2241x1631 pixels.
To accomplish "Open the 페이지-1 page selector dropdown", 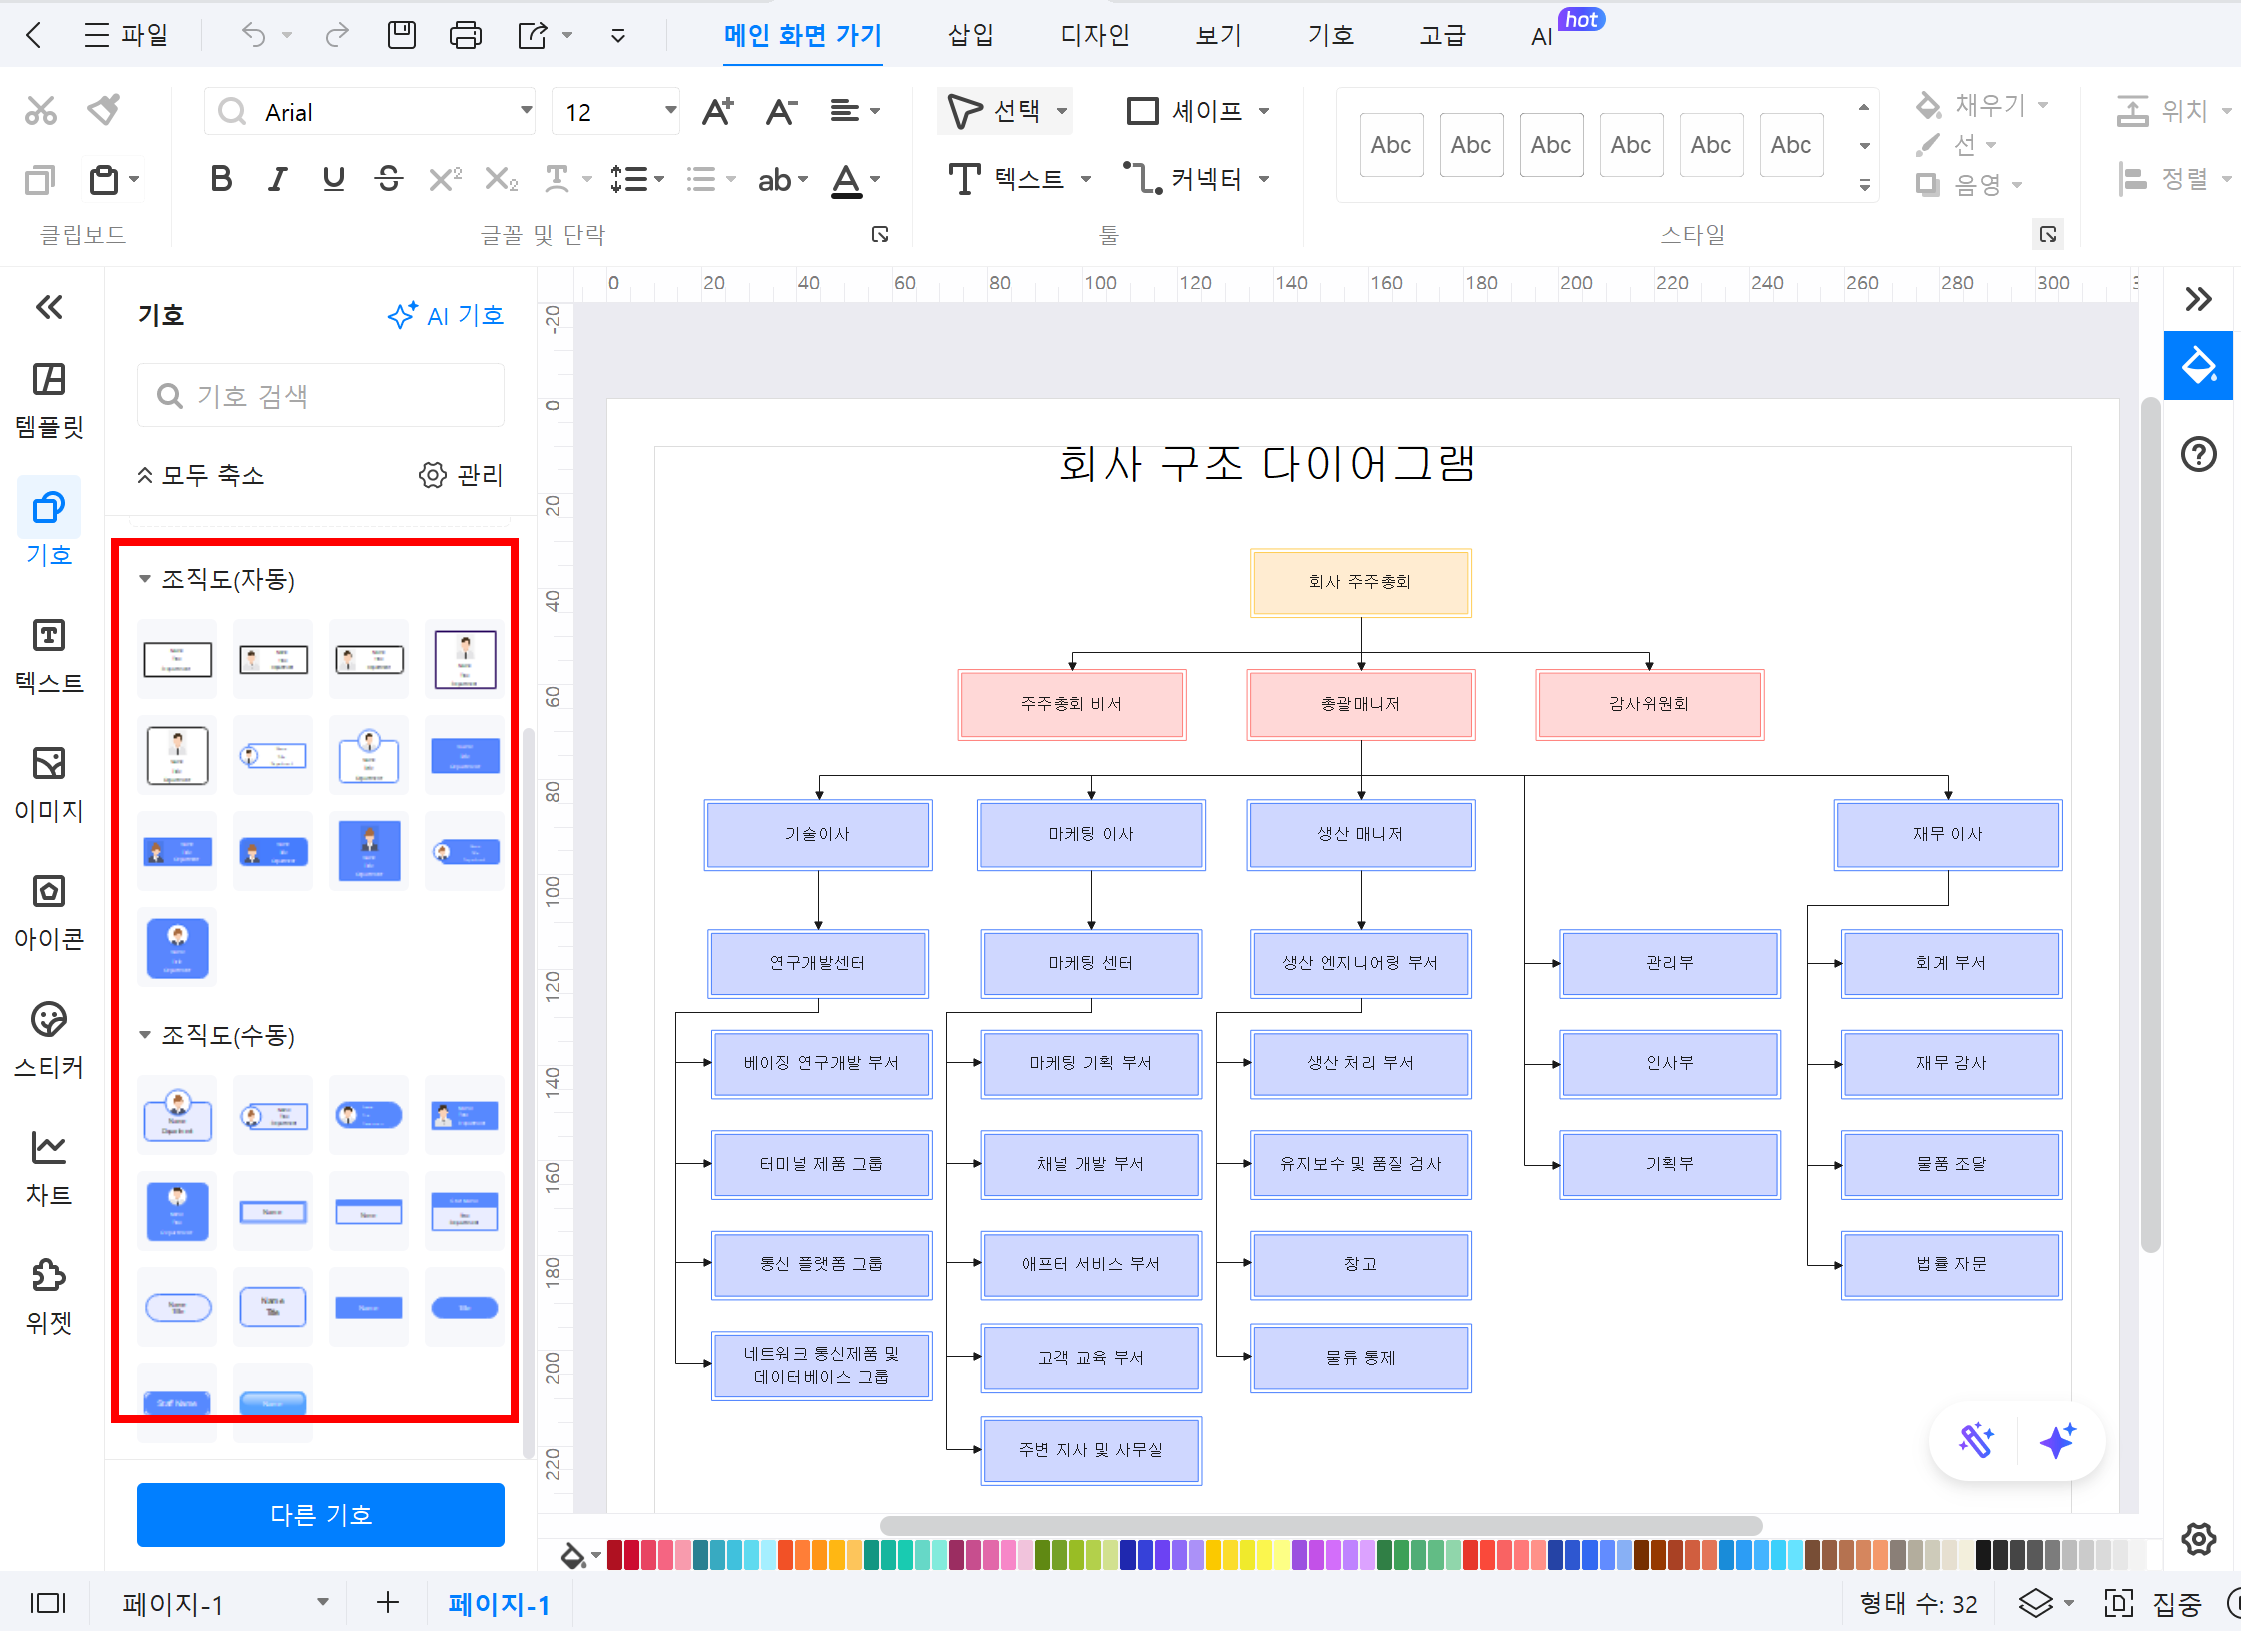I will point(322,1603).
